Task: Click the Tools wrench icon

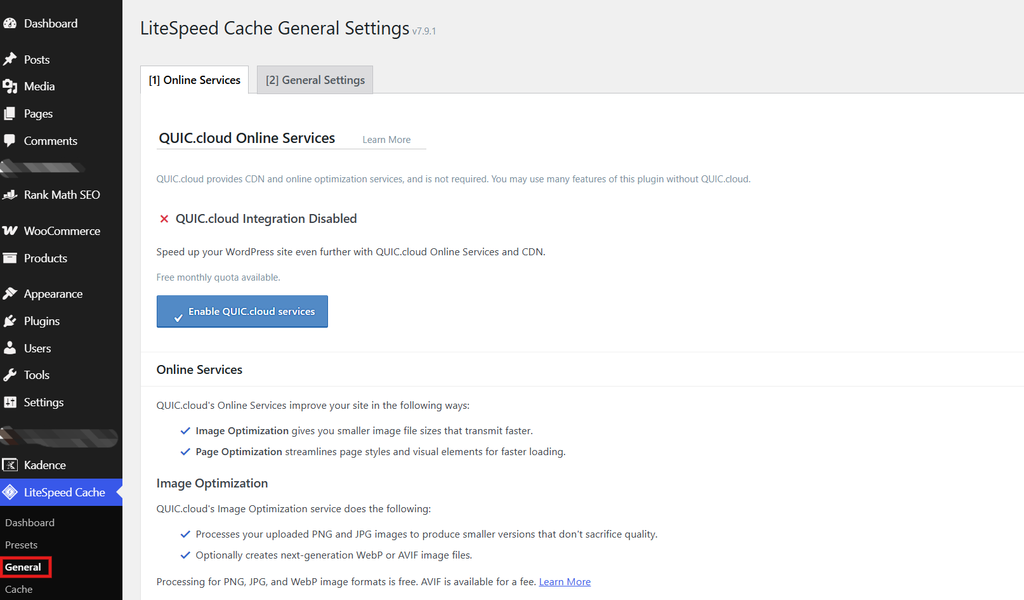Action: (x=9, y=375)
